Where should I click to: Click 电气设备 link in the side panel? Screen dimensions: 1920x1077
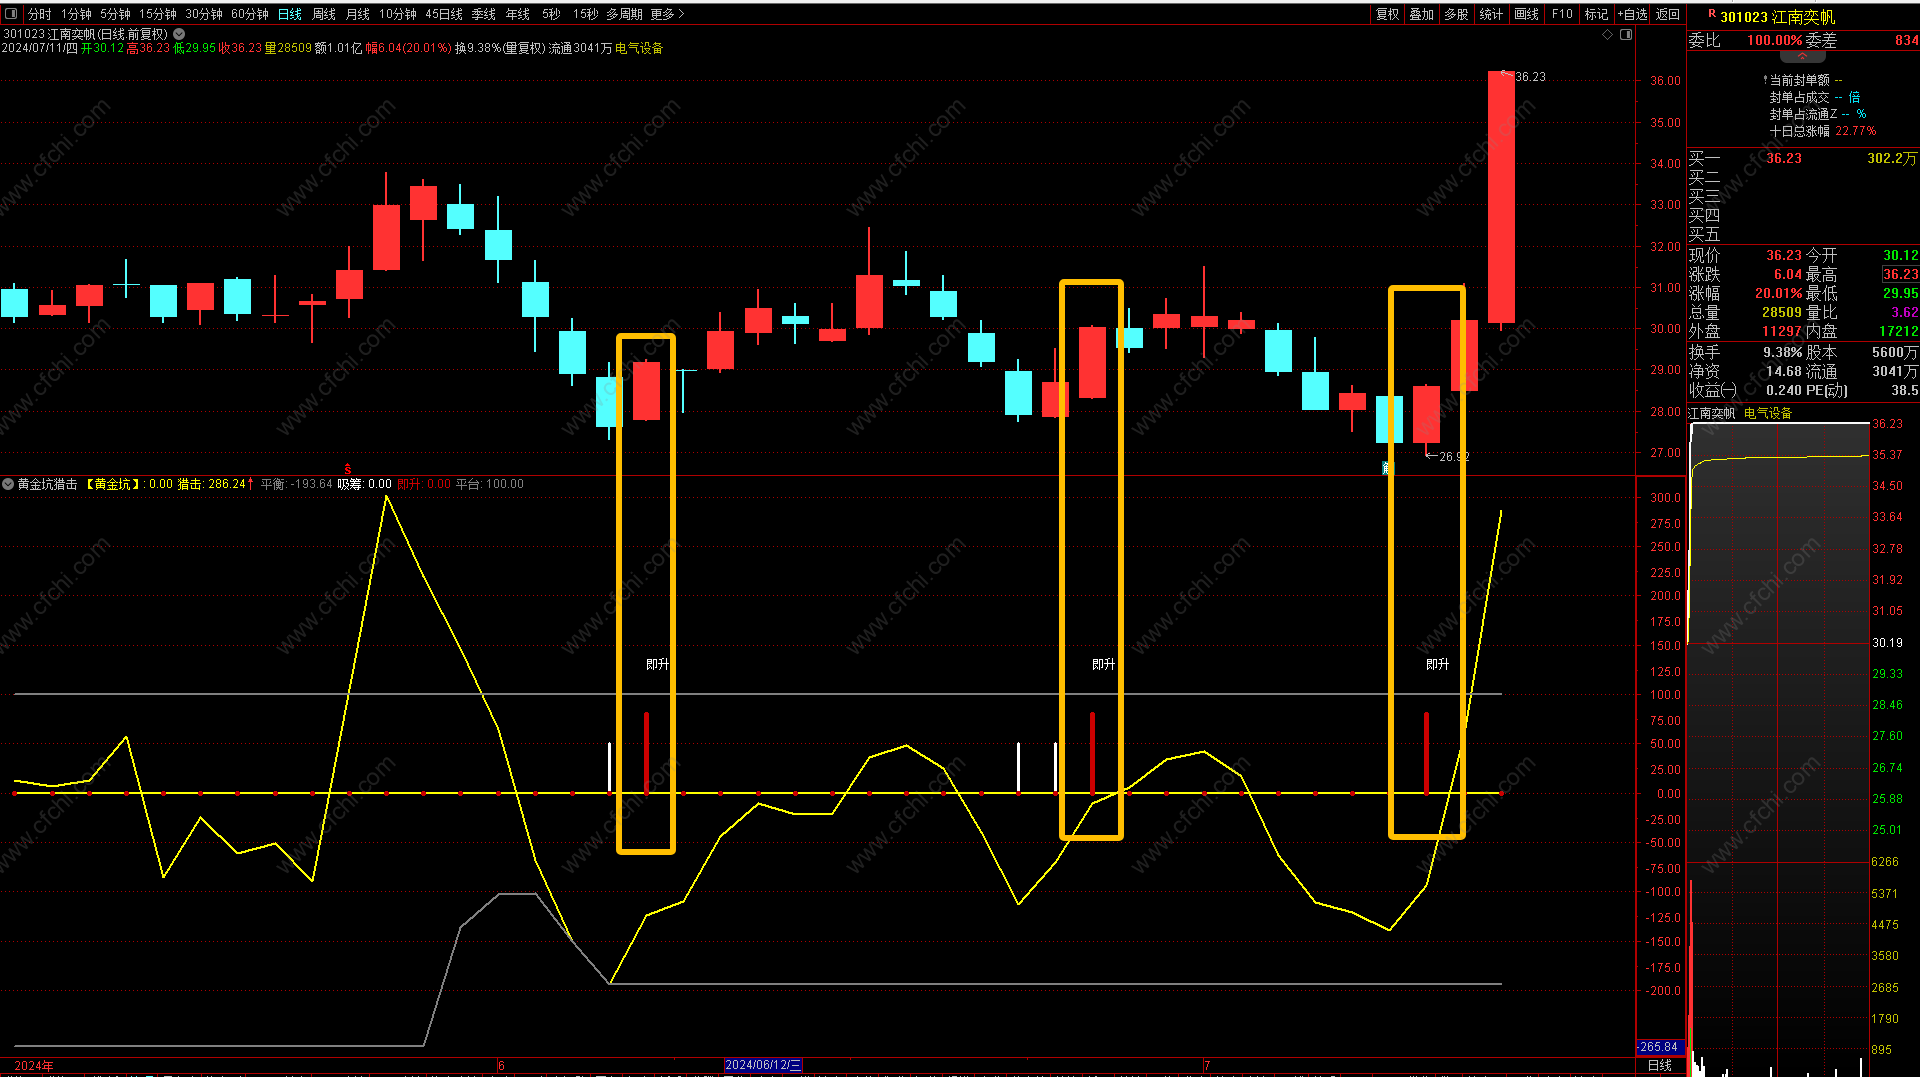(1768, 413)
